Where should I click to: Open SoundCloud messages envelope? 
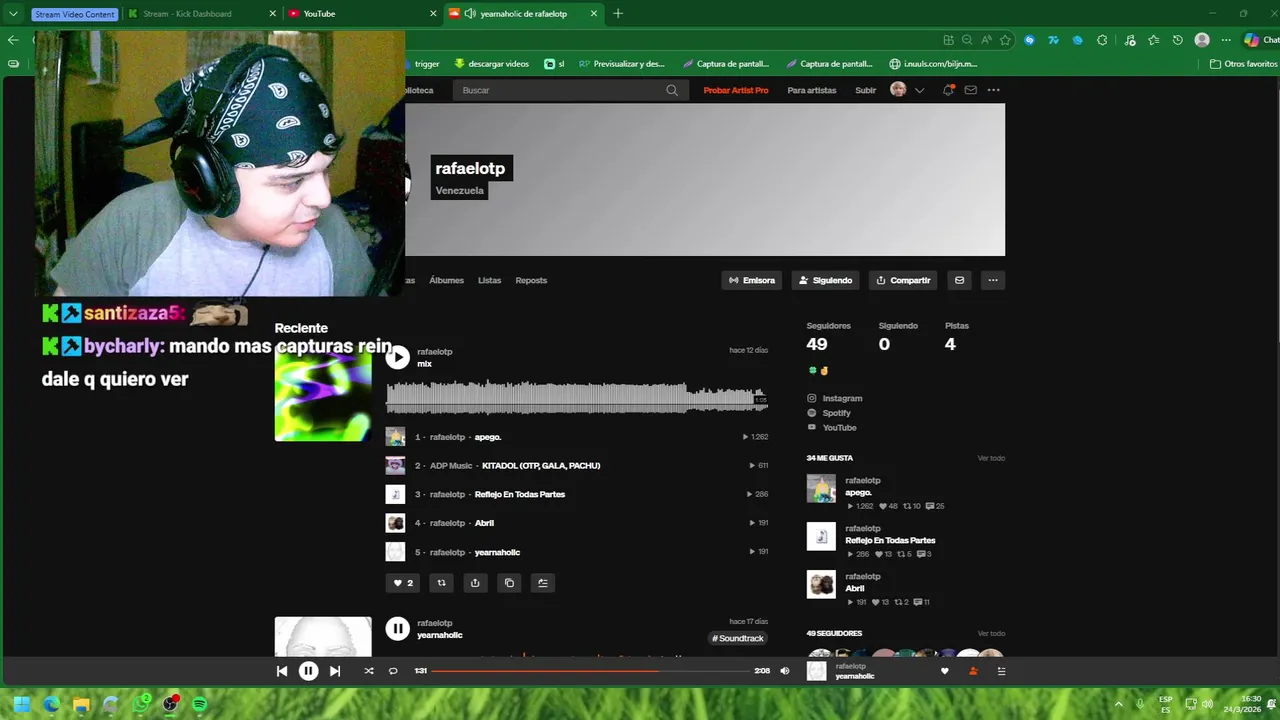[970, 90]
